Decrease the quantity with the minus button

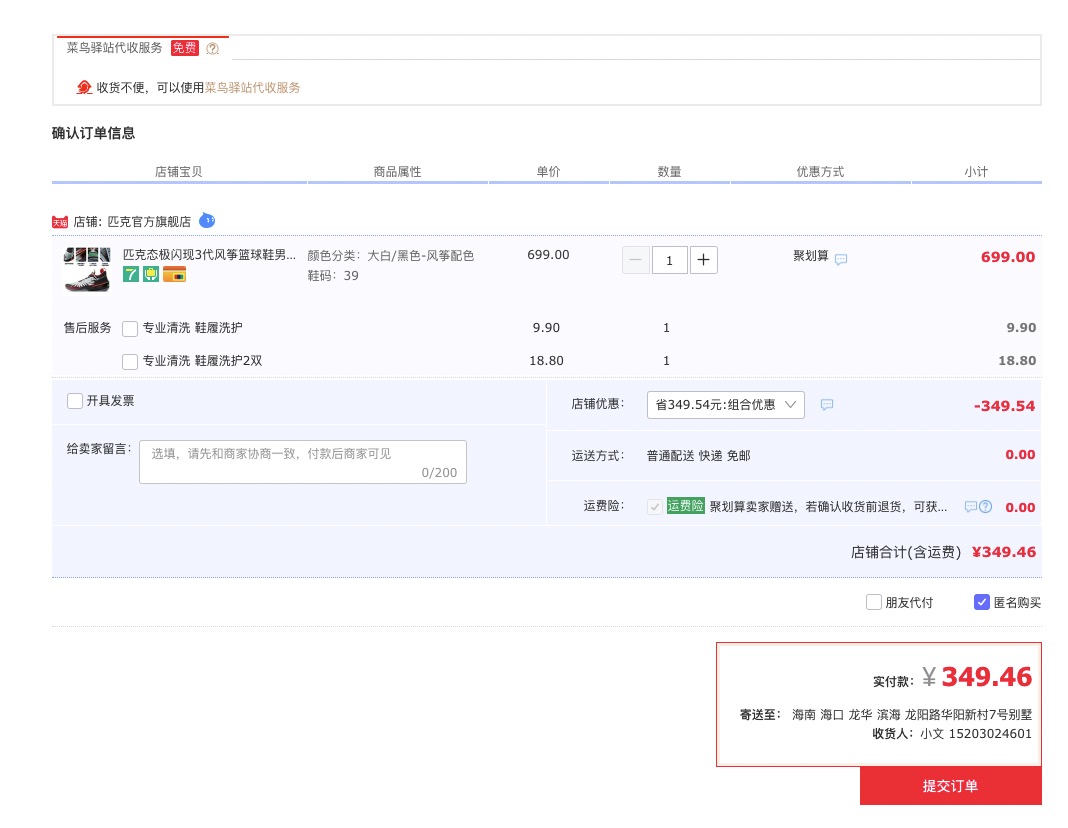635,260
